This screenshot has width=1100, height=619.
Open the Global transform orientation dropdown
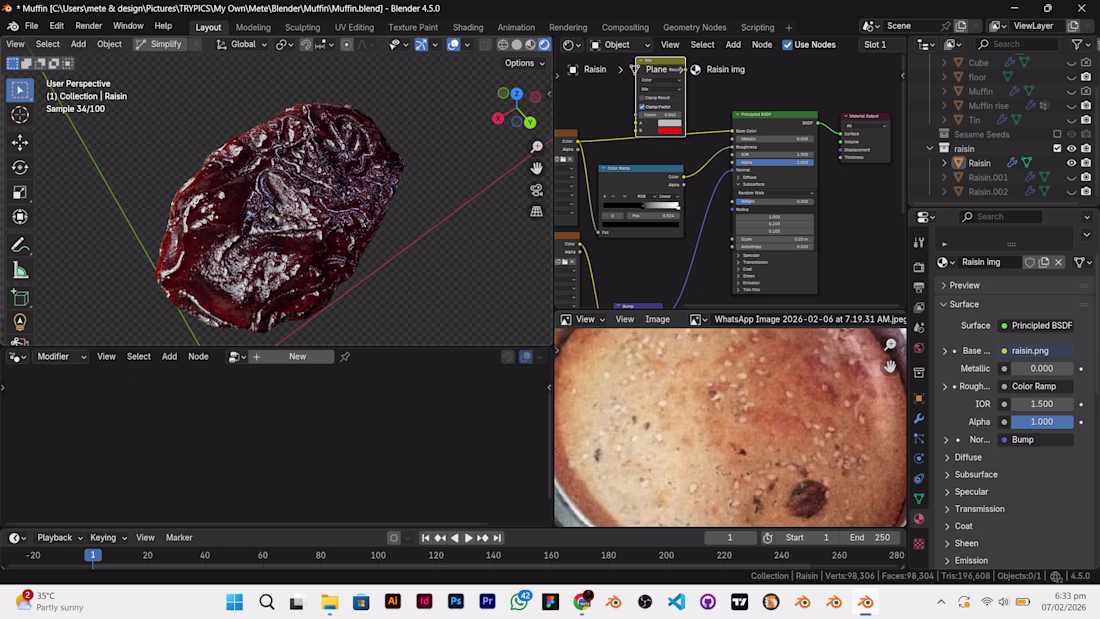pyautogui.click(x=243, y=45)
